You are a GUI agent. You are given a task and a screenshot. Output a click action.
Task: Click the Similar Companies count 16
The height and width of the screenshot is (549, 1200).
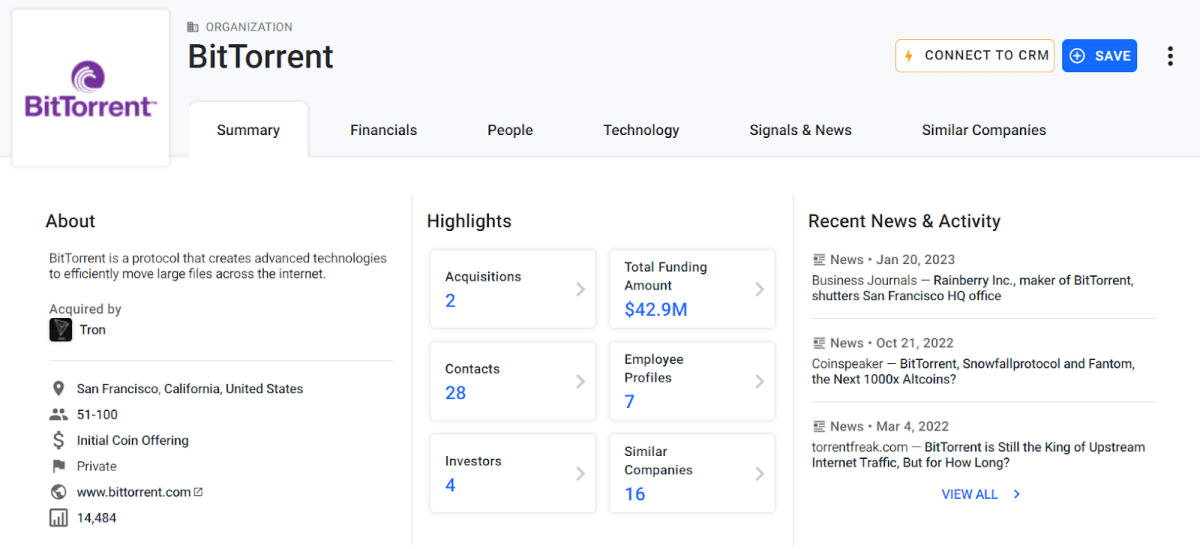click(x=635, y=494)
